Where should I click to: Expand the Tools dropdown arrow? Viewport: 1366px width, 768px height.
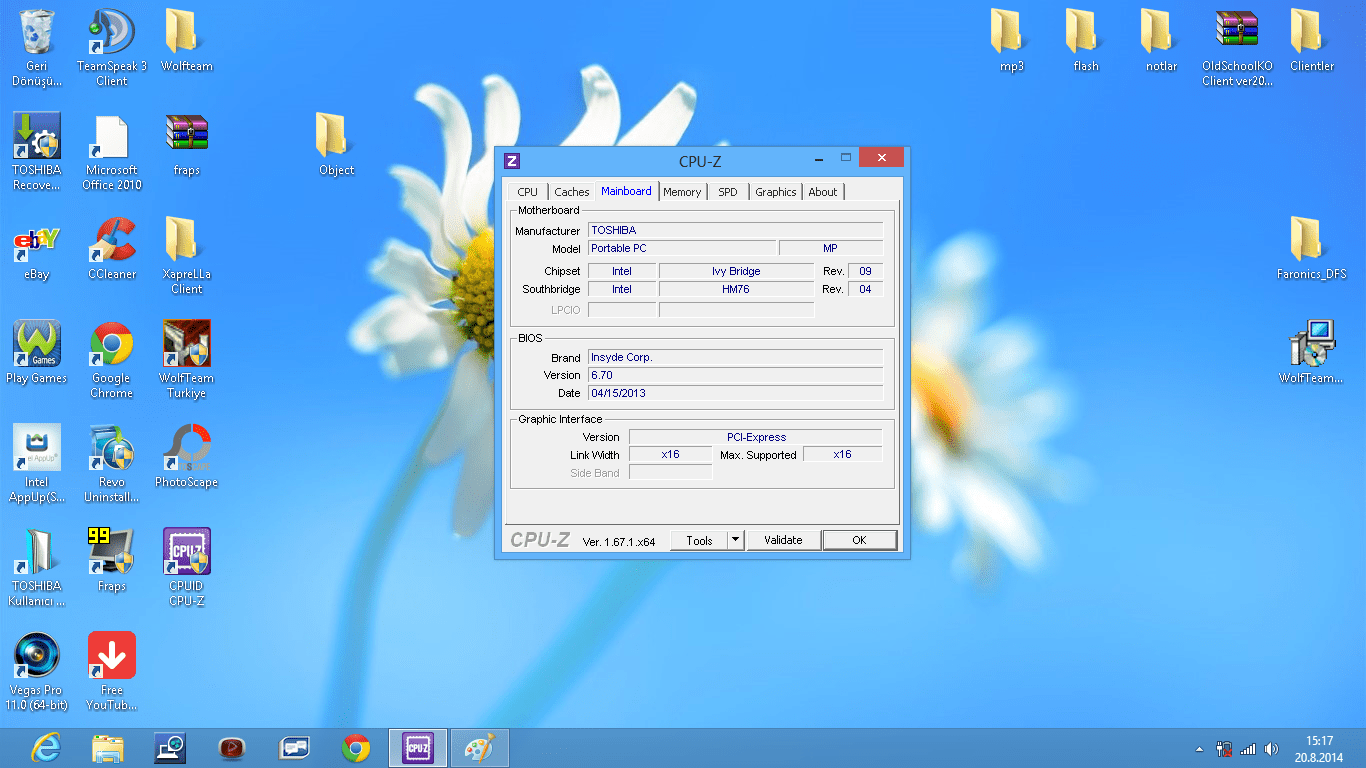coord(736,540)
